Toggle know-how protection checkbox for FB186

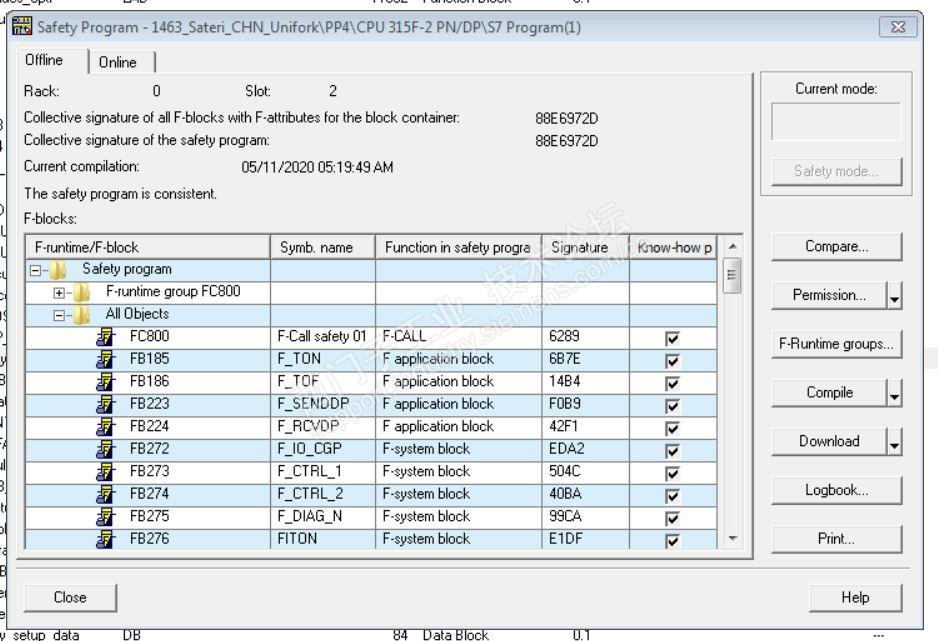[x=672, y=383]
